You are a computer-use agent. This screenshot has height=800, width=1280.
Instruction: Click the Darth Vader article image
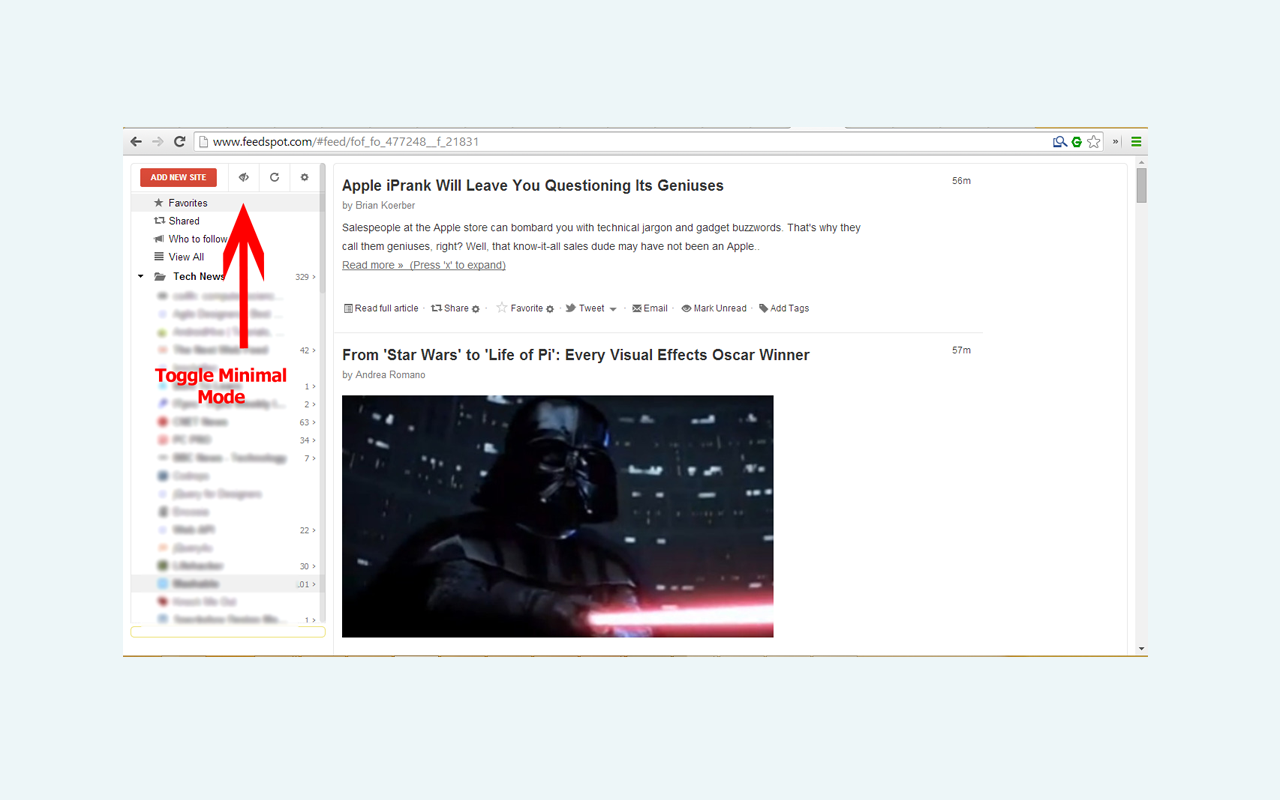[x=558, y=516]
